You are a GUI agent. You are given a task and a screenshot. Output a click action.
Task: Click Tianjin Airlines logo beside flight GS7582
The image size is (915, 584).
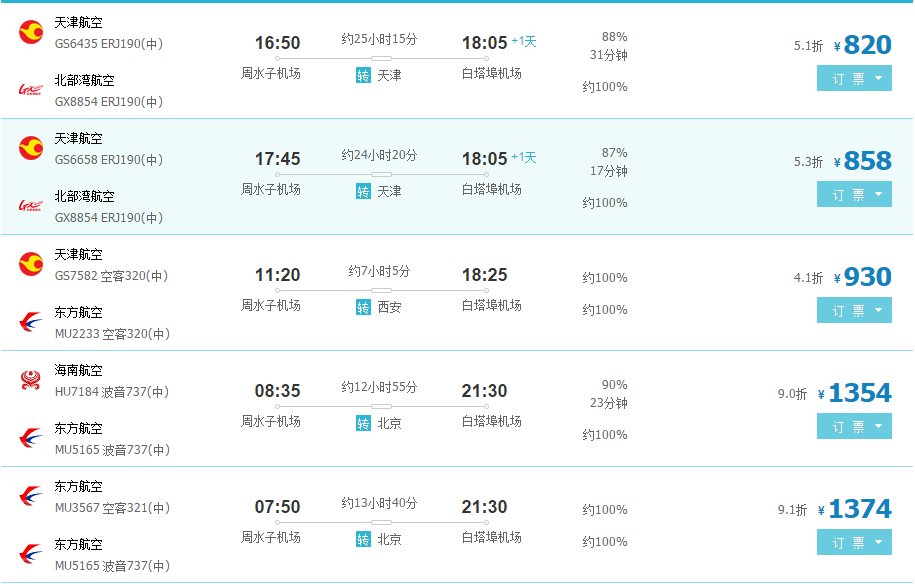click(x=31, y=264)
